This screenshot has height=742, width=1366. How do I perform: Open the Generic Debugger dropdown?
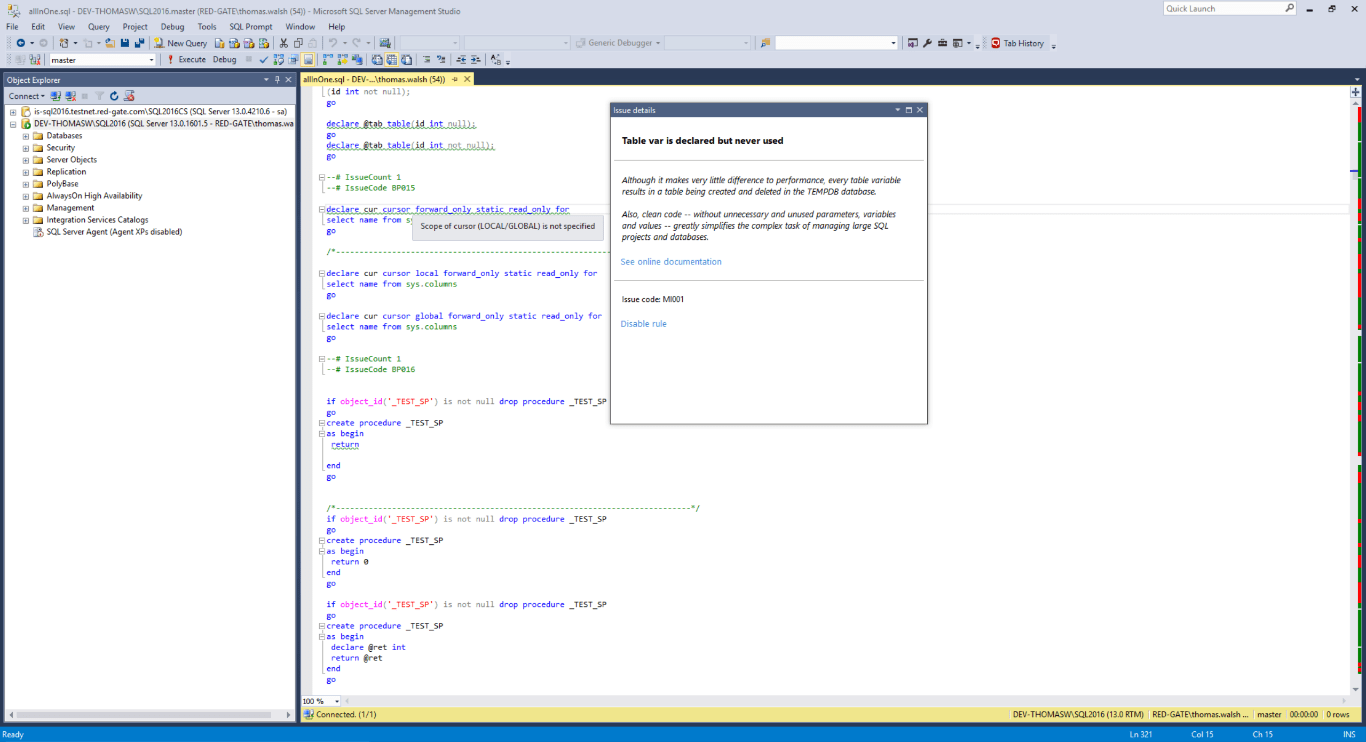point(658,43)
